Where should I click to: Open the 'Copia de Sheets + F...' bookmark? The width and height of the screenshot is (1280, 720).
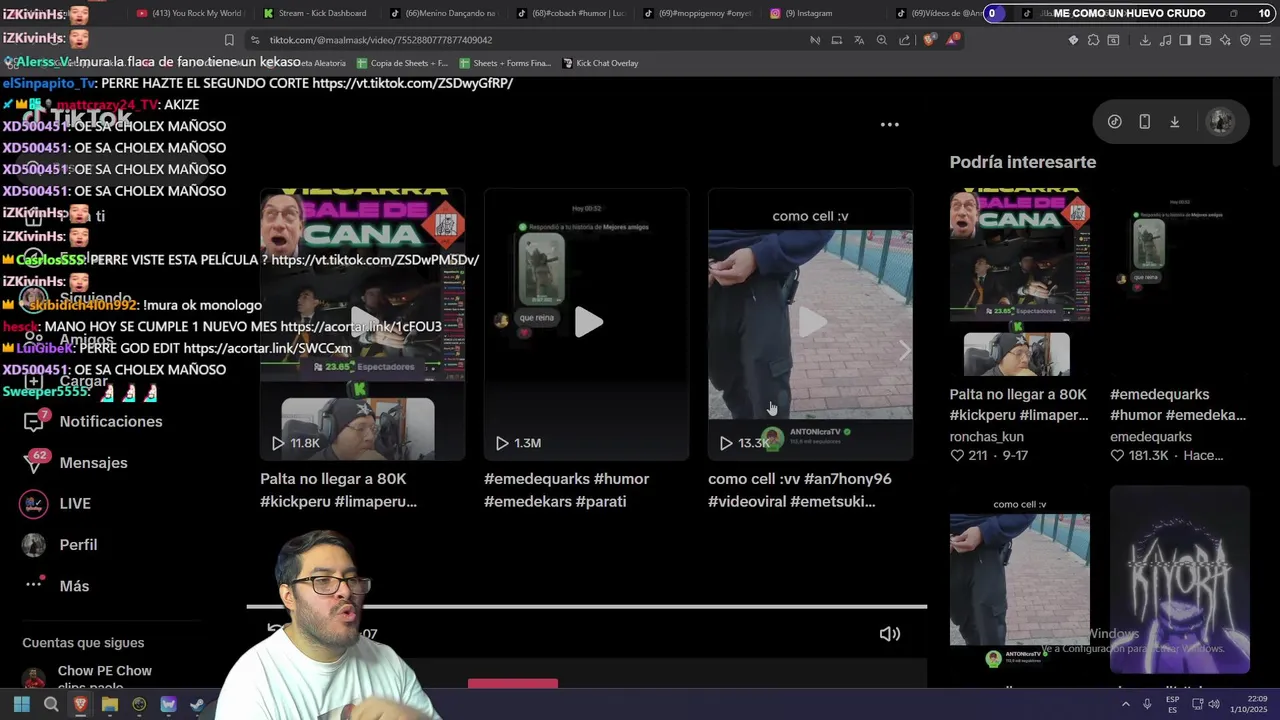pyautogui.click(x=401, y=63)
